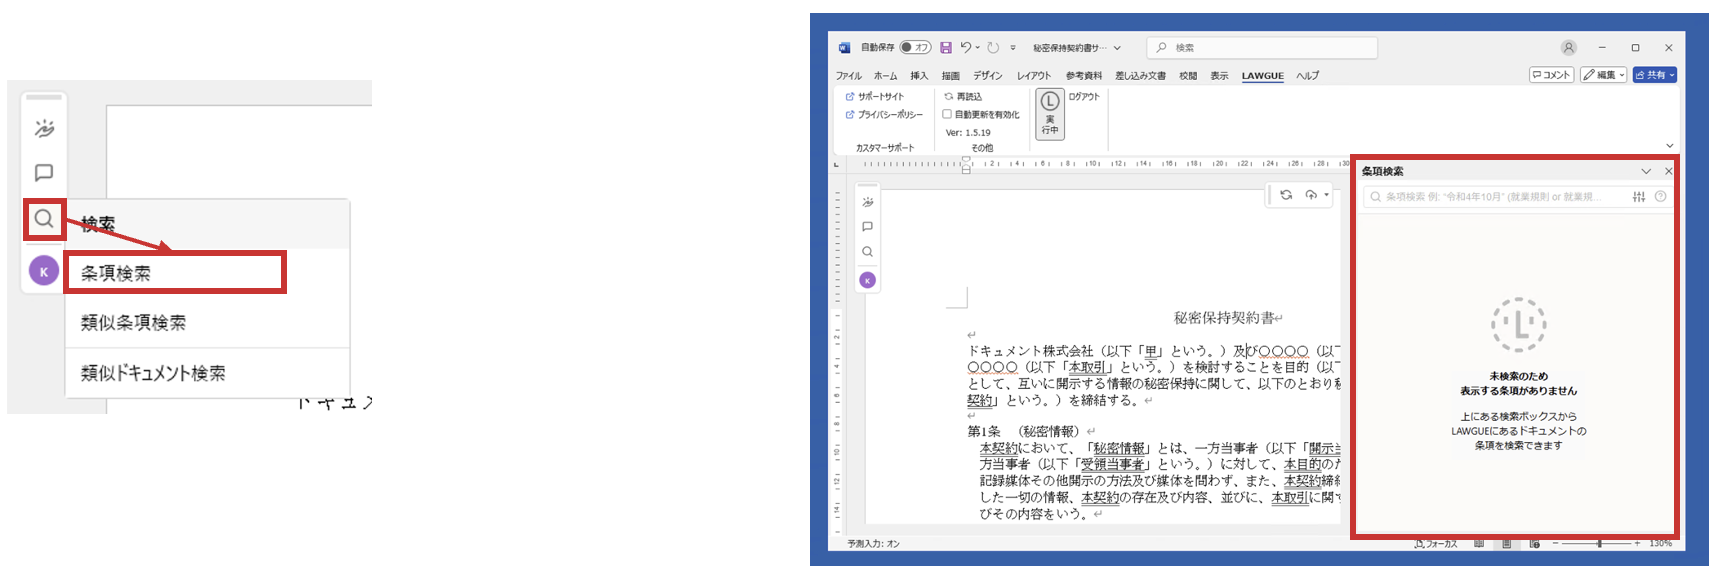Select 類似条項検索 from the search menu
Viewport: 1714px width, 576px height.
click(133, 323)
